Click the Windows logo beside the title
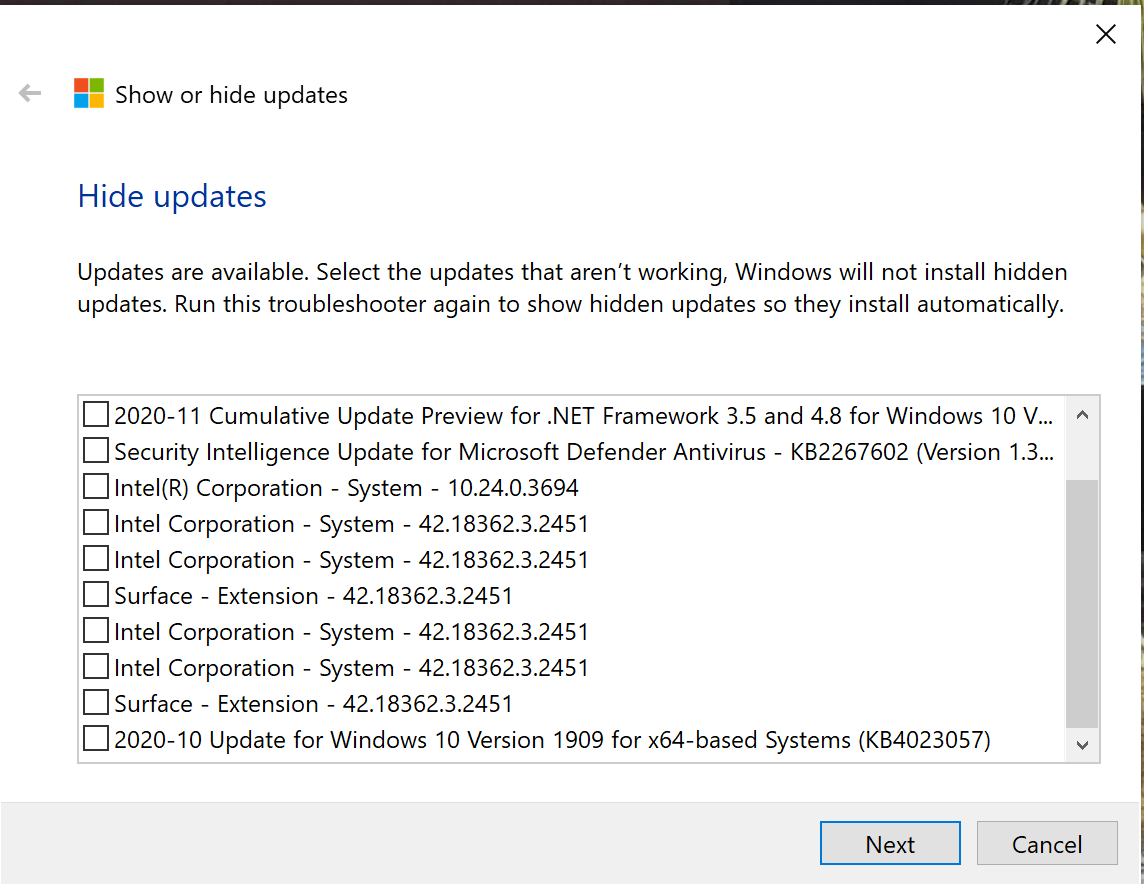Viewport: 1144px width, 884px height. pos(89,94)
